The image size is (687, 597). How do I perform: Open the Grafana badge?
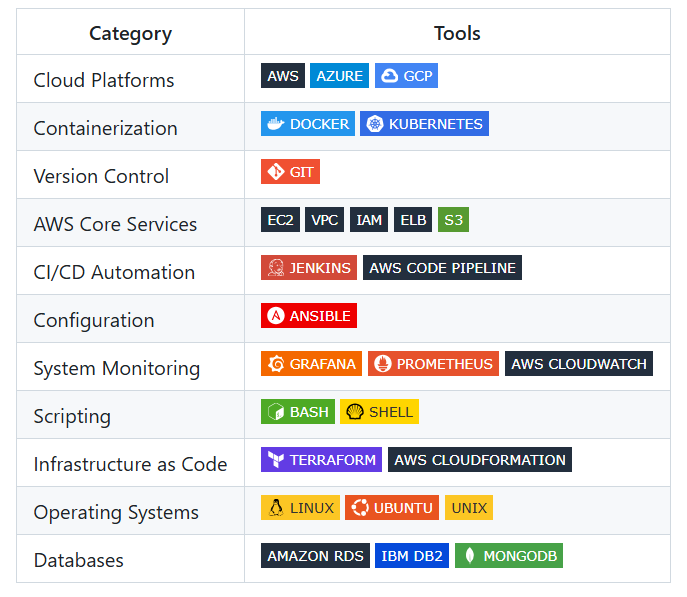pos(311,364)
